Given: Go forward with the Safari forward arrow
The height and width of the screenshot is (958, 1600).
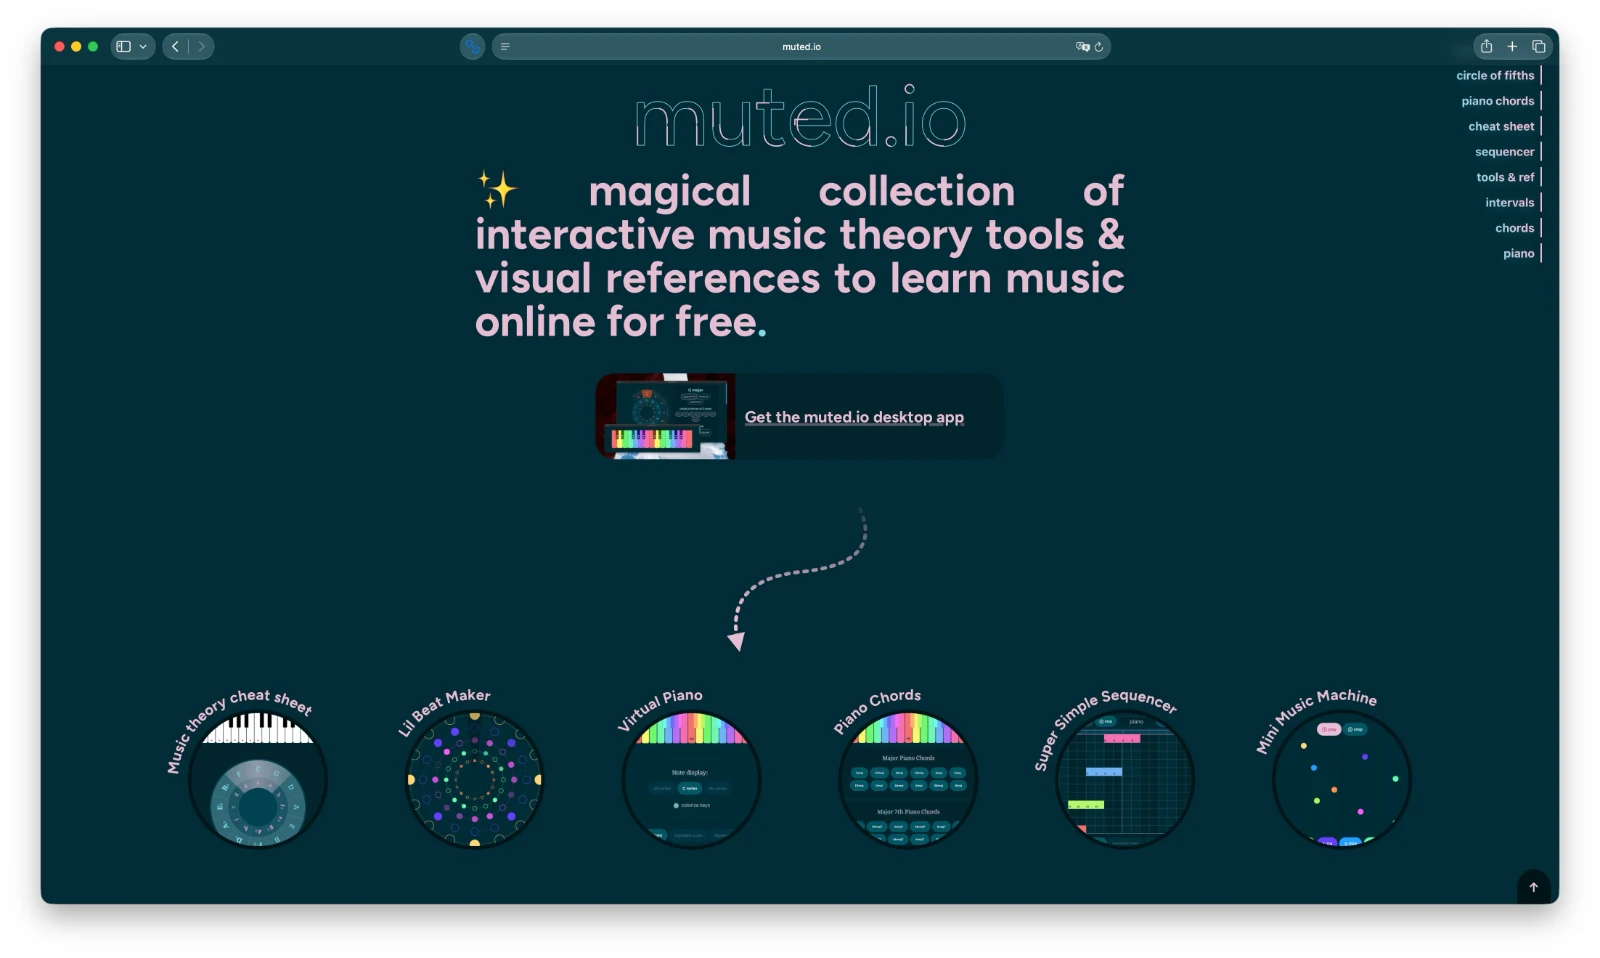Looking at the screenshot, I should pos(201,47).
